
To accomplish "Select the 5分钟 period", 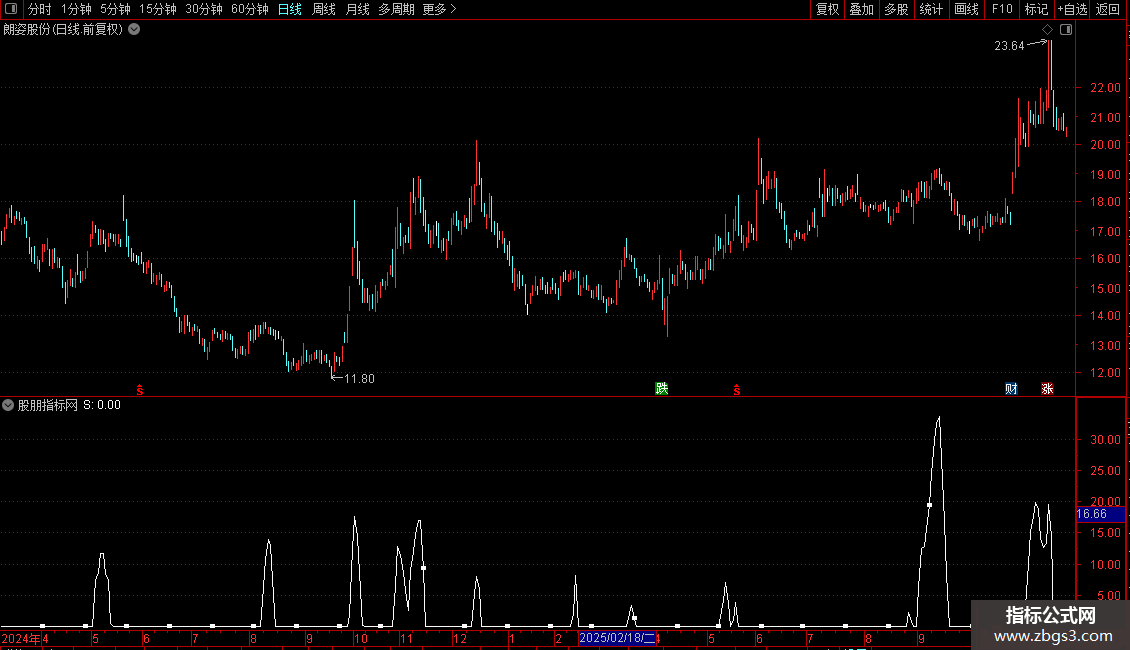I will [x=115, y=9].
